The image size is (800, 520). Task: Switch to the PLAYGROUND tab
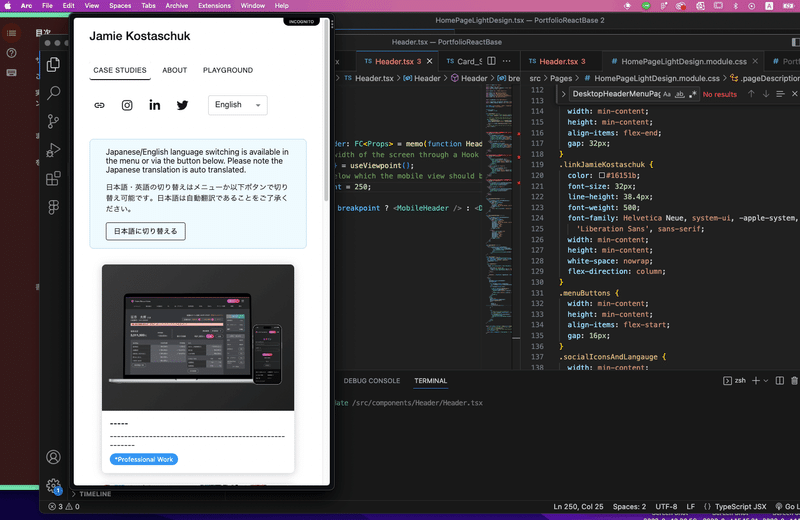point(228,70)
